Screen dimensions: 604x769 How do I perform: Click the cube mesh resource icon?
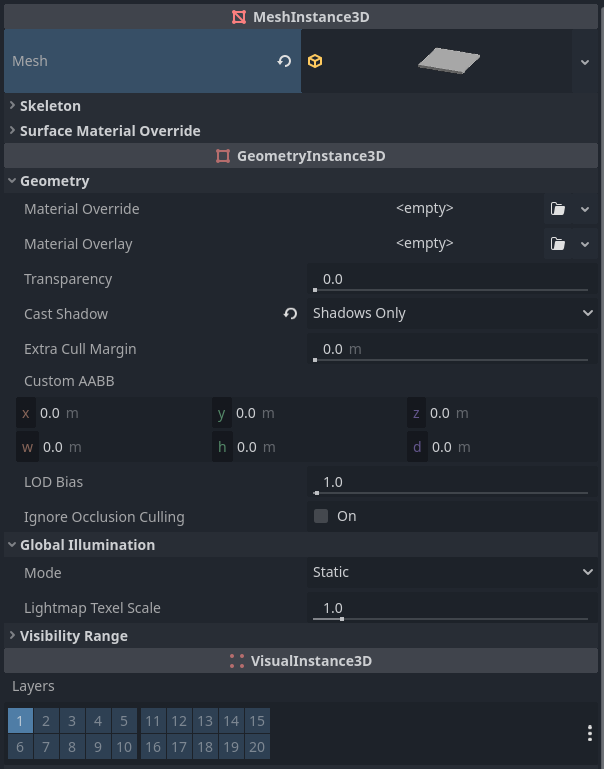(x=315, y=61)
